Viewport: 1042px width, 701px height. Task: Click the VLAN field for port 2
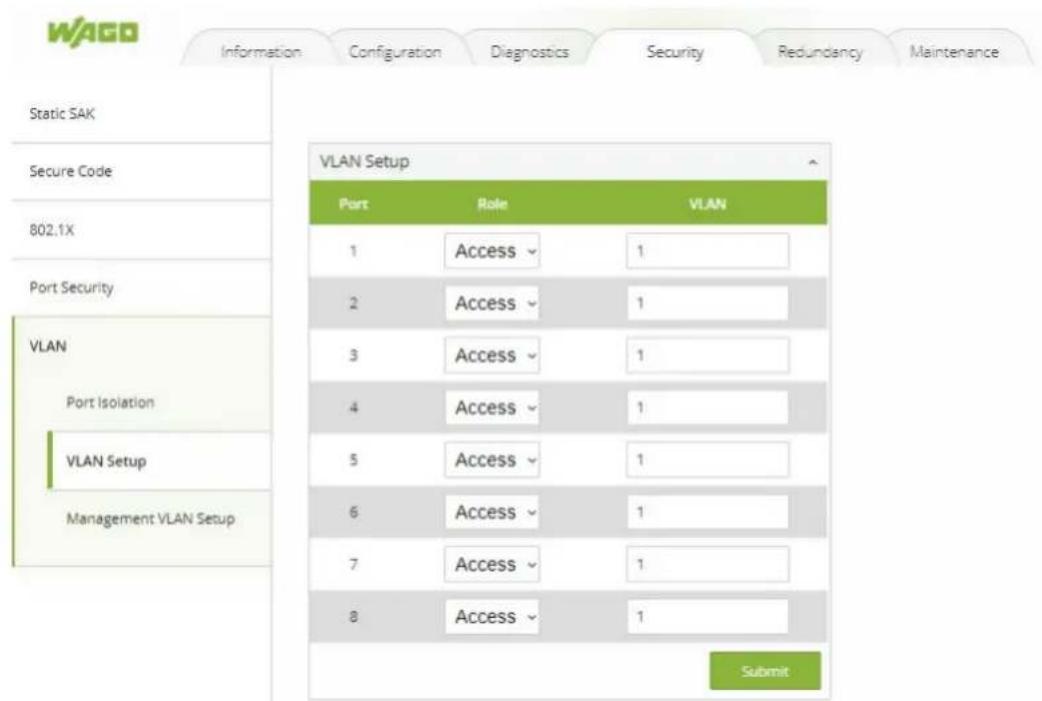[708, 303]
